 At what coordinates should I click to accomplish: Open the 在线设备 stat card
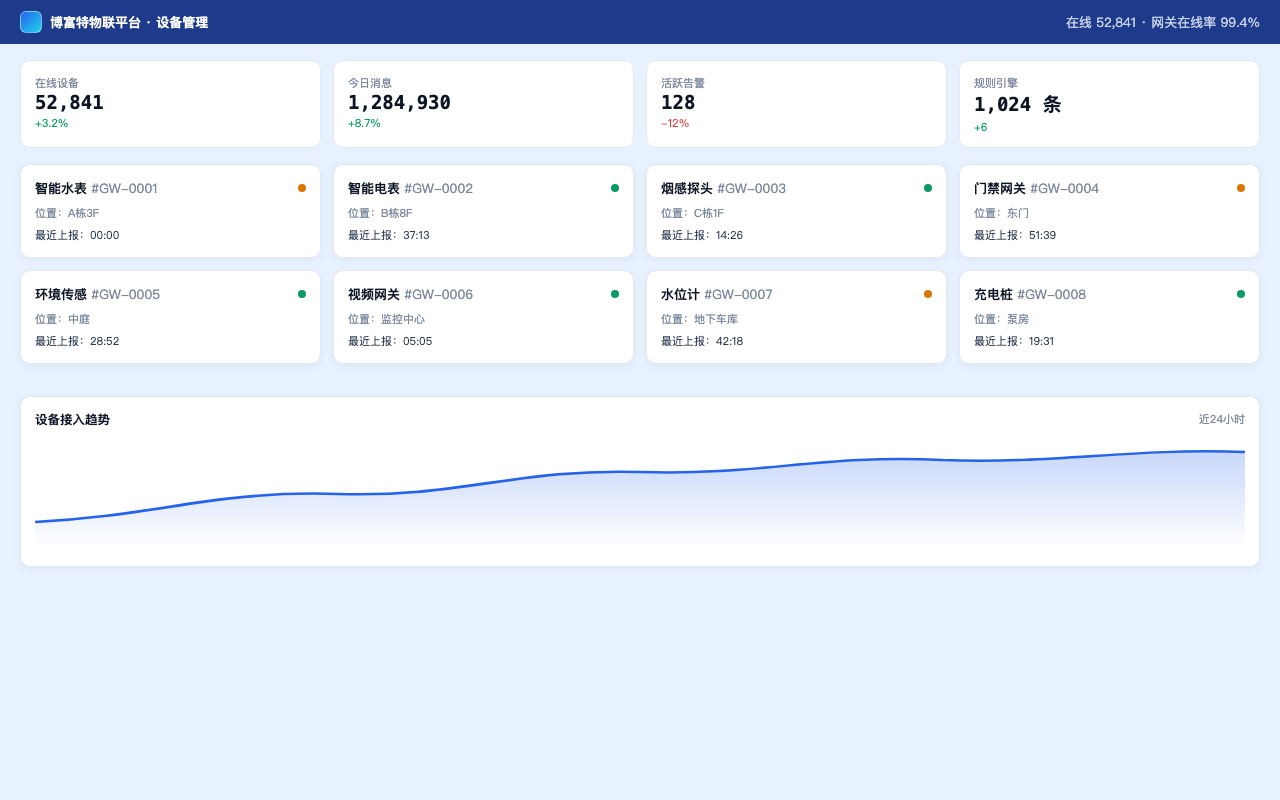click(170, 104)
